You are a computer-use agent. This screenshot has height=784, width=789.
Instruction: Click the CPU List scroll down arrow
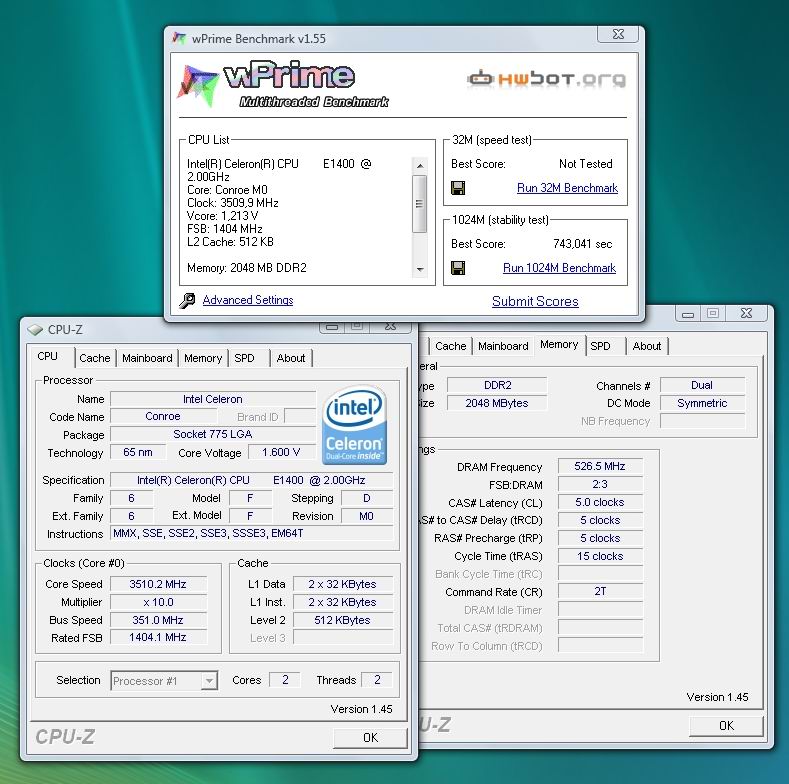click(420, 270)
